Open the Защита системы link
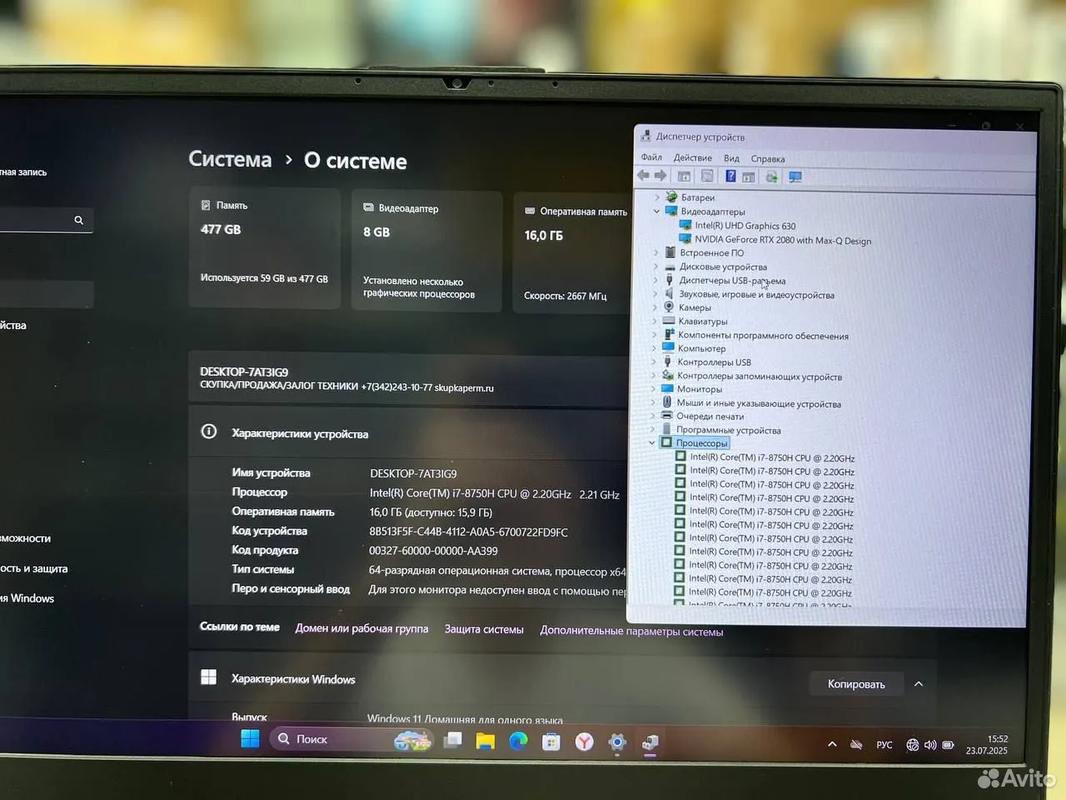 click(x=484, y=629)
